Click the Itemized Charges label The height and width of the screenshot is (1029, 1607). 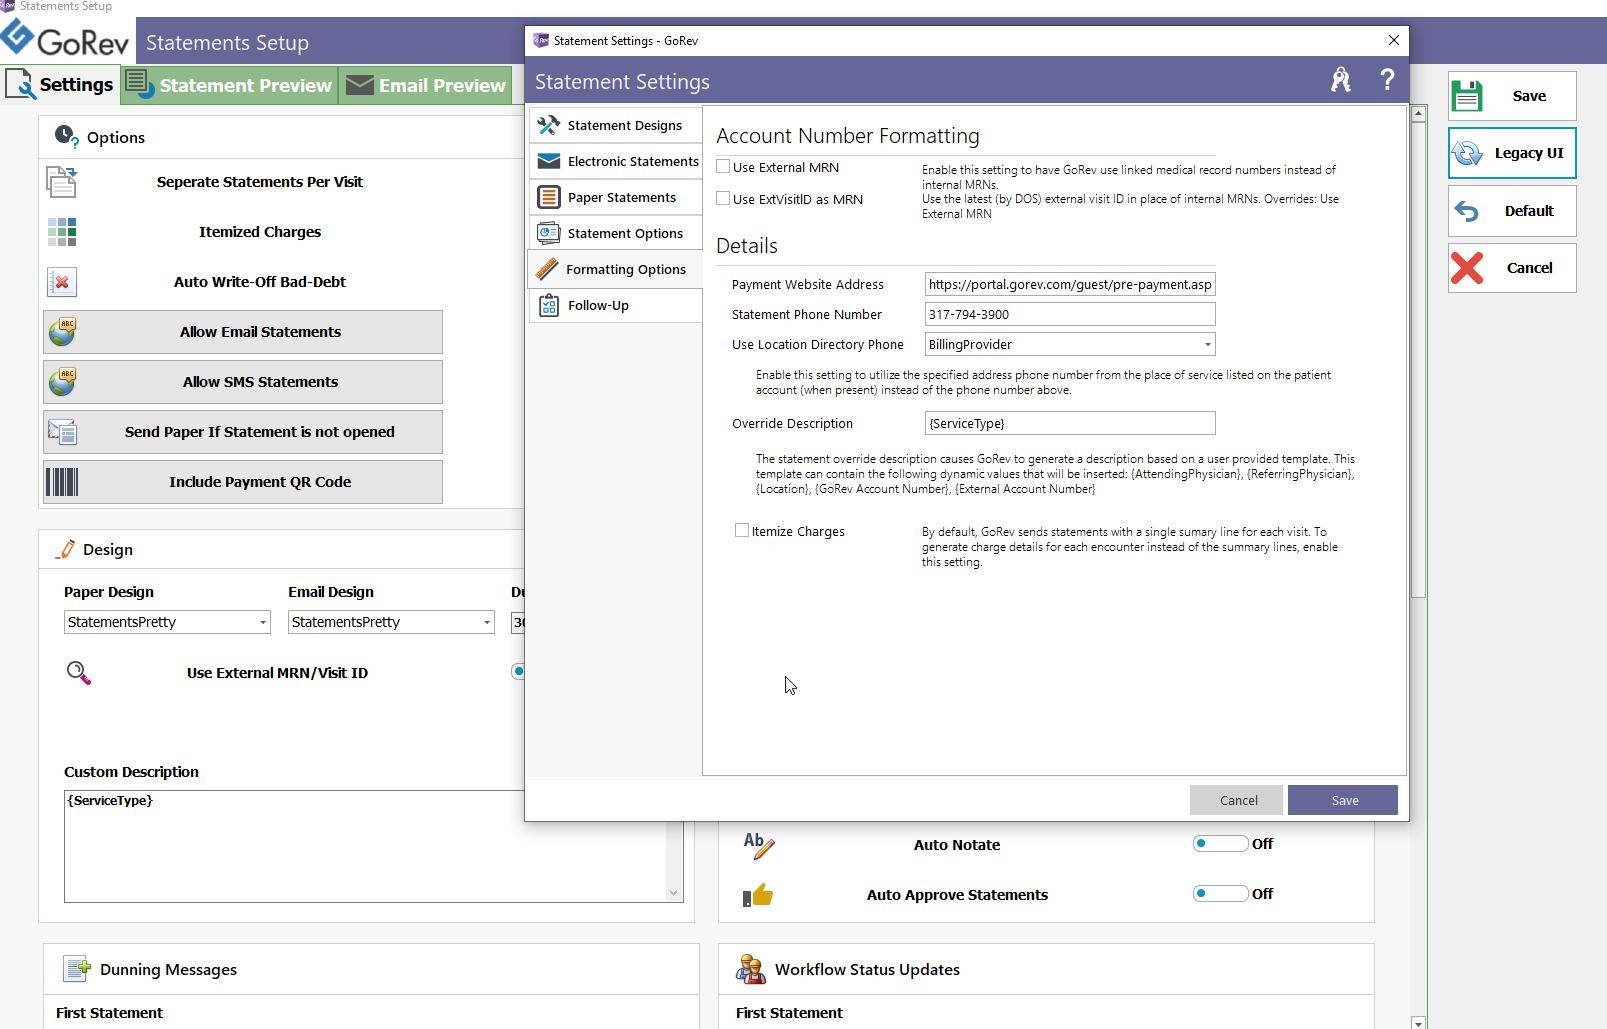(x=260, y=232)
